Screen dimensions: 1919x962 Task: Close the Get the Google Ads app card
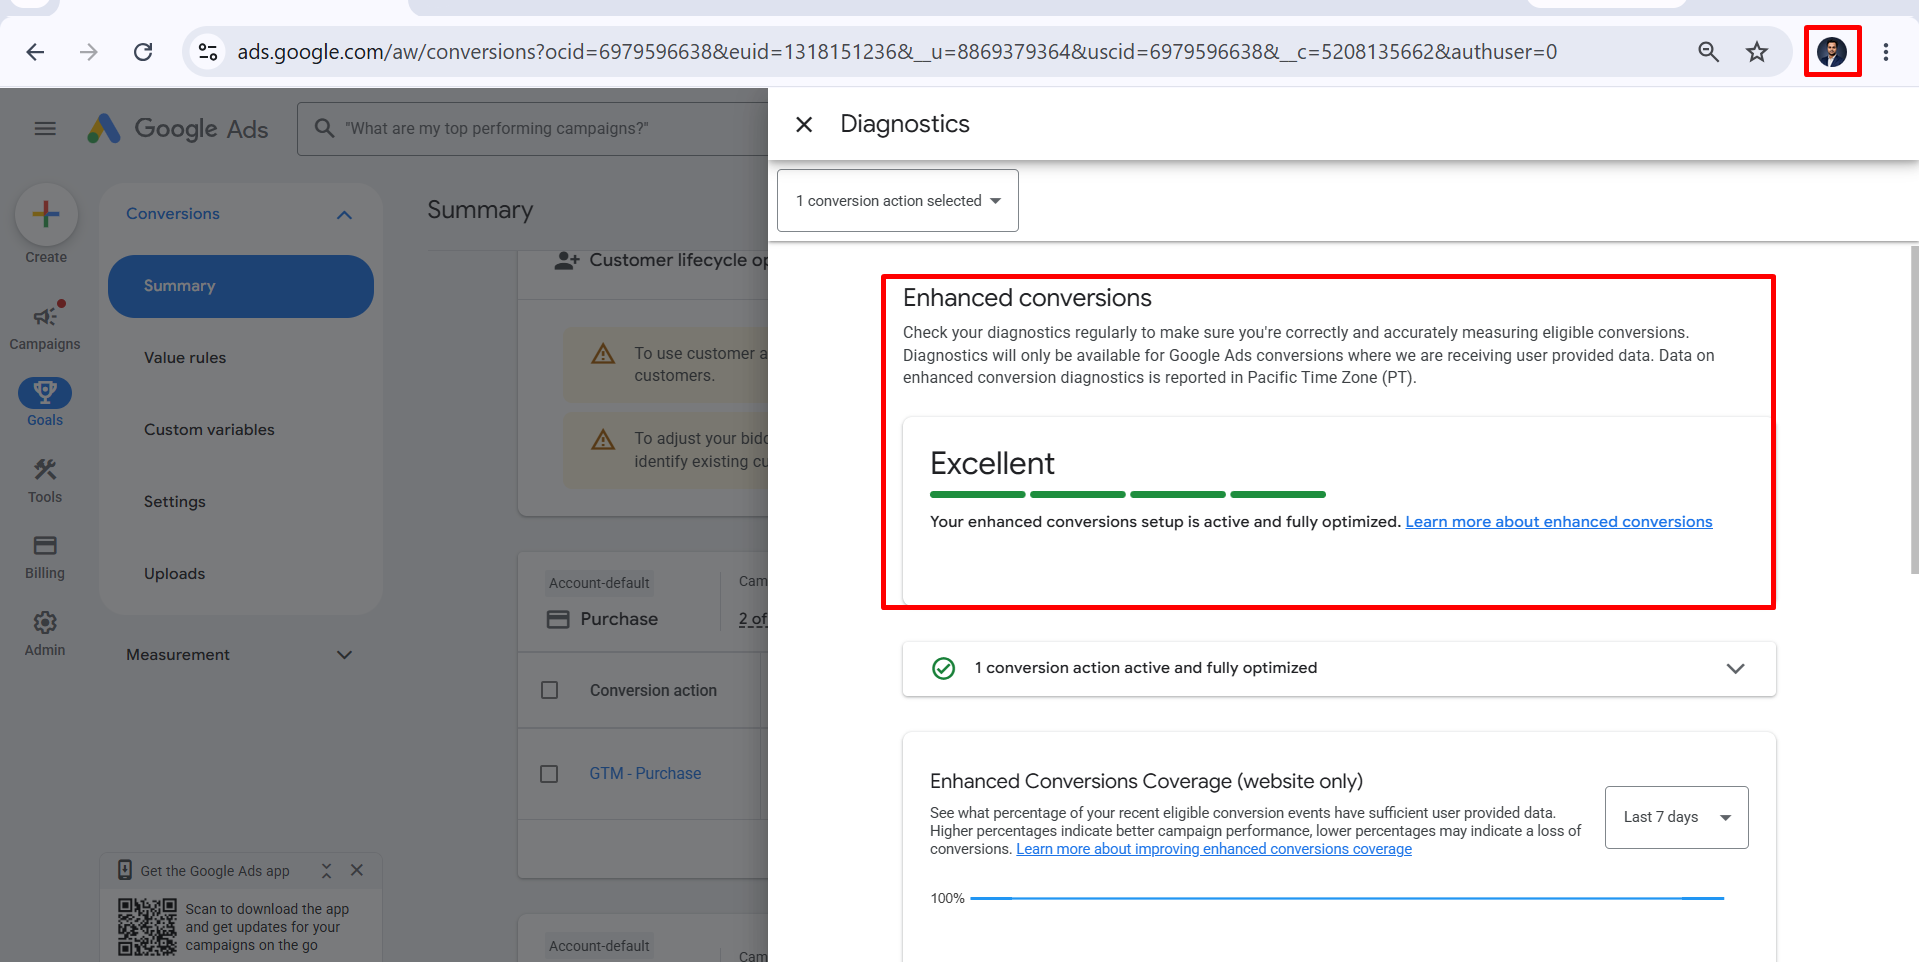tap(357, 870)
